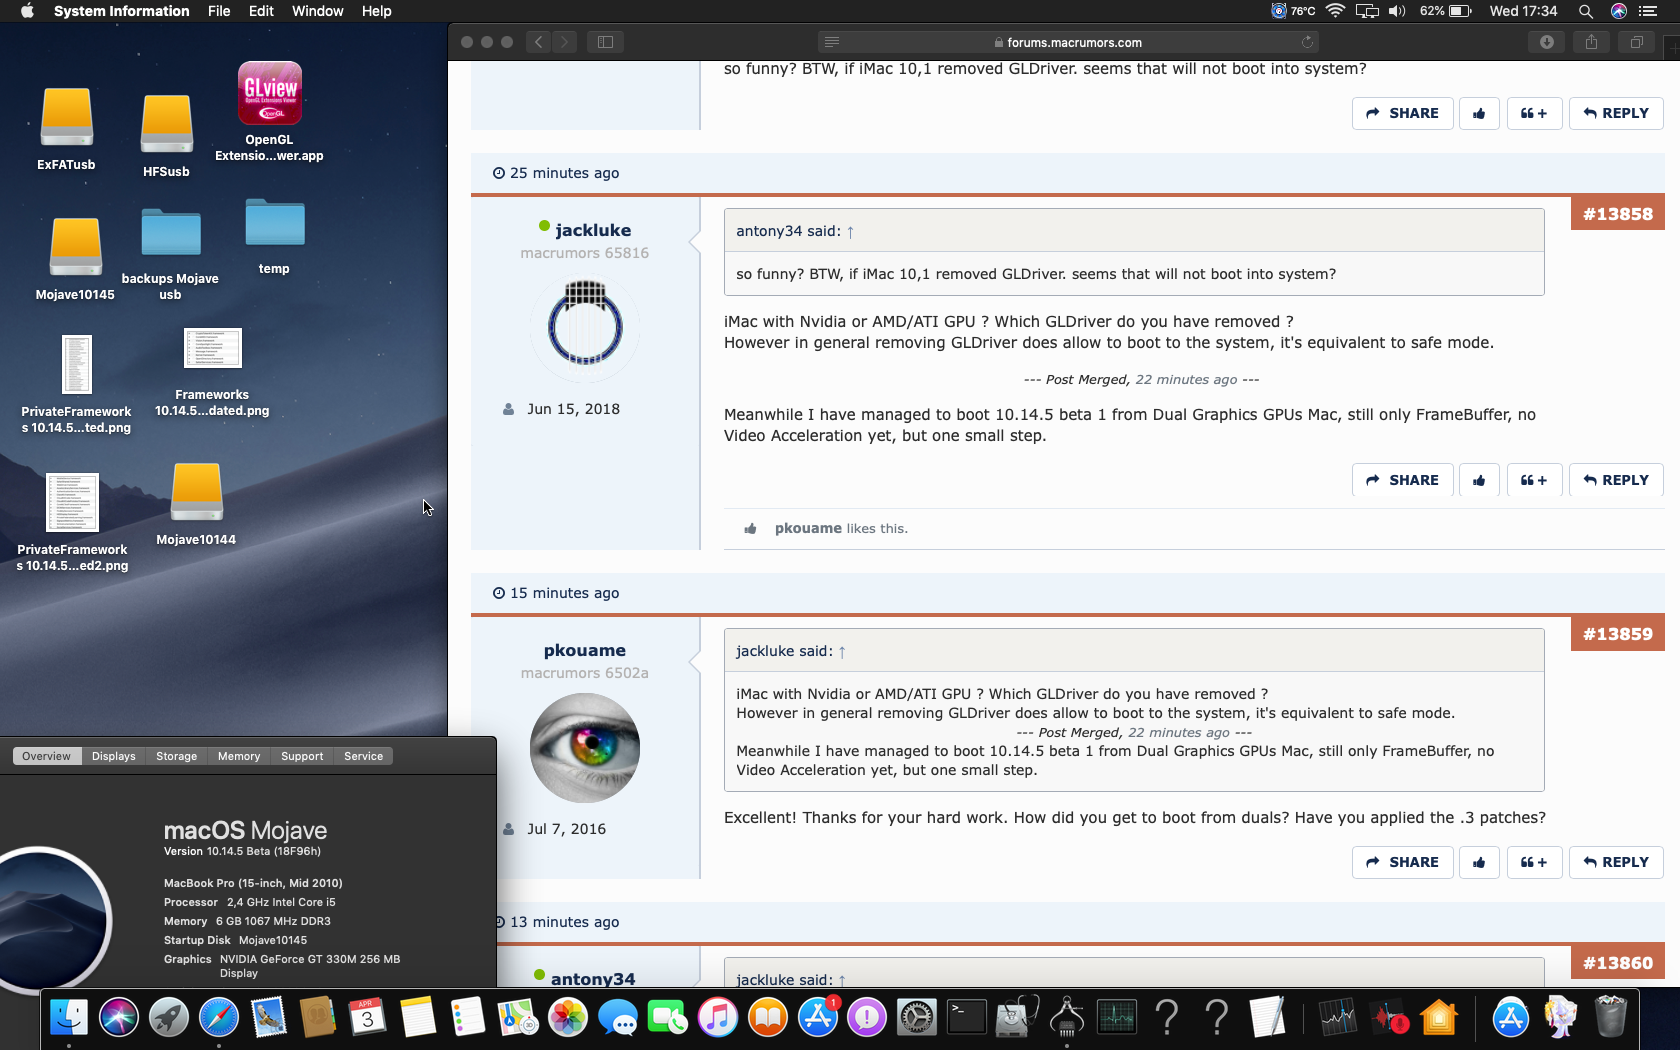Open Calendar in the Dock
Image resolution: width=1680 pixels, height=1050 pixels.
coord(368,1018)
